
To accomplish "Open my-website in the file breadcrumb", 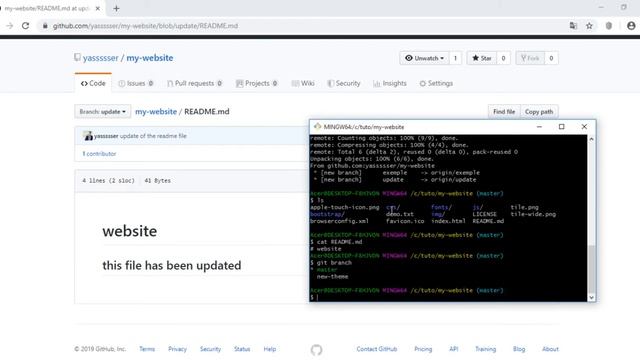I will (x=156, y=111).
